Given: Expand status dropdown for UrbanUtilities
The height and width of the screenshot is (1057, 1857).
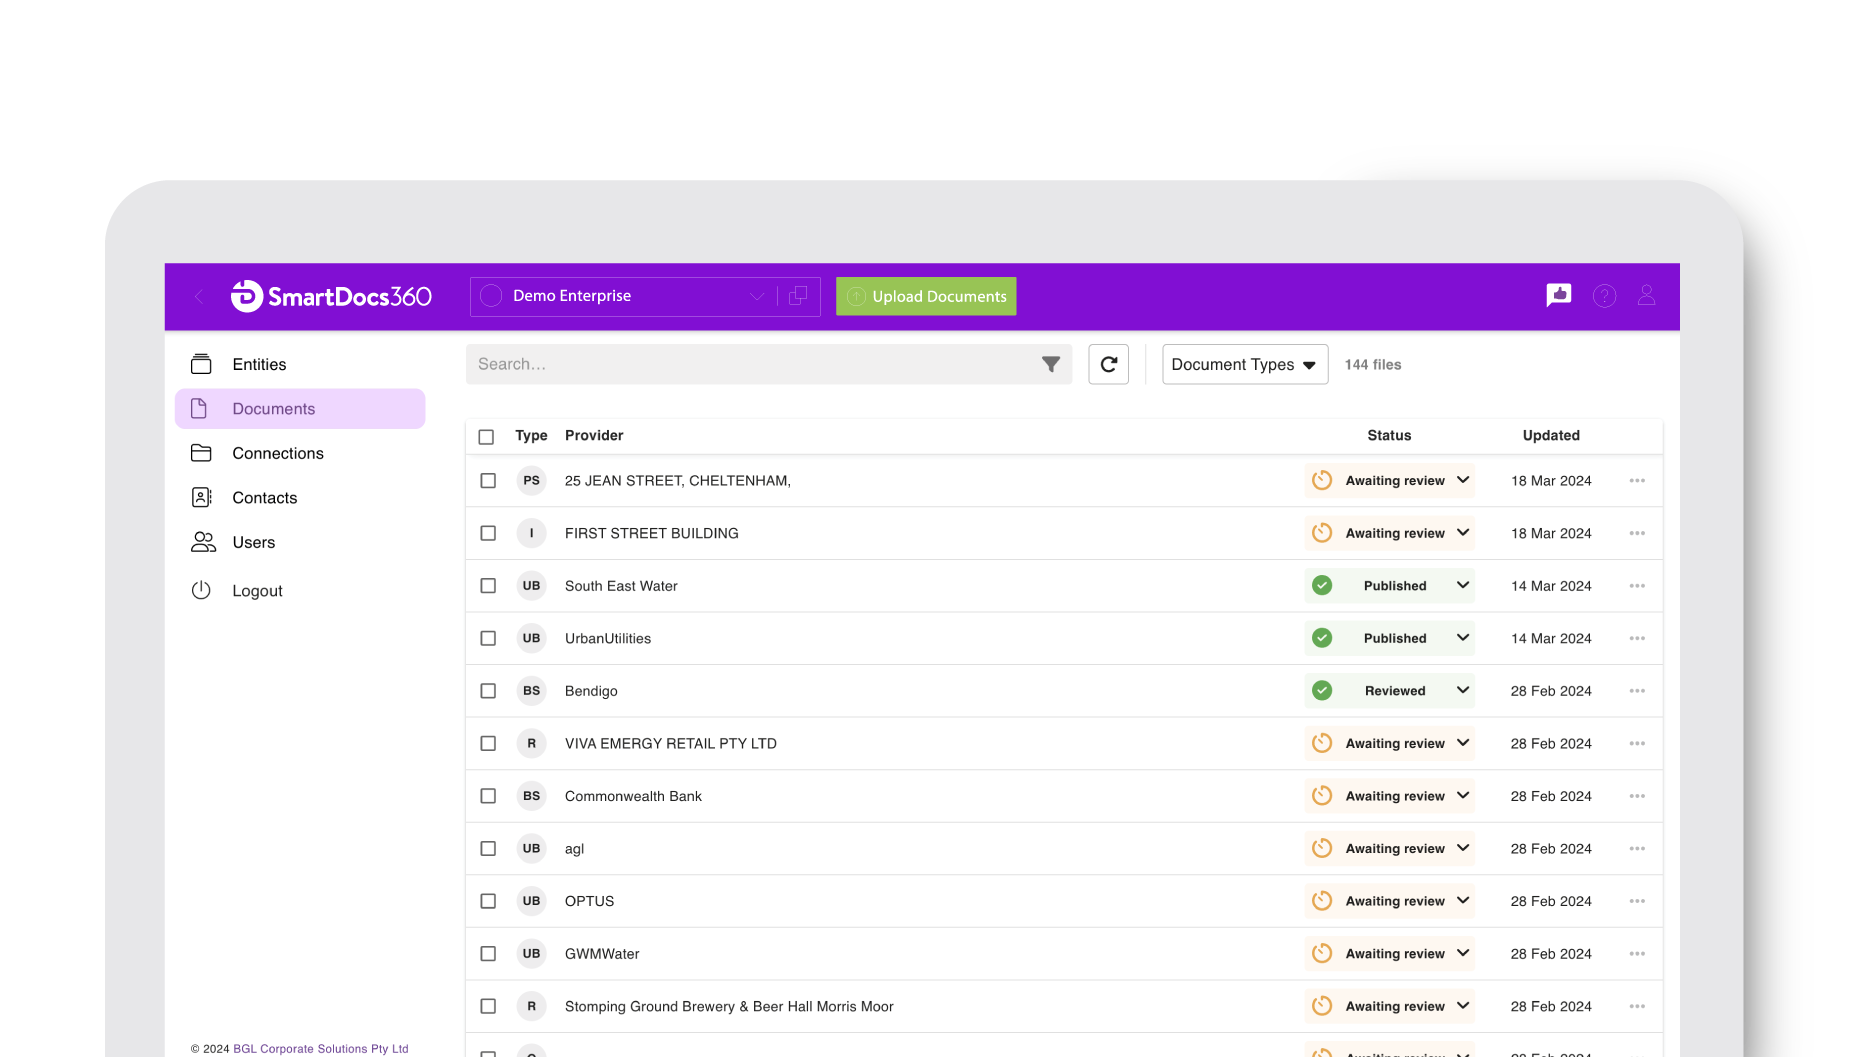Looking at the screenshot, I should click(1462, 638).
